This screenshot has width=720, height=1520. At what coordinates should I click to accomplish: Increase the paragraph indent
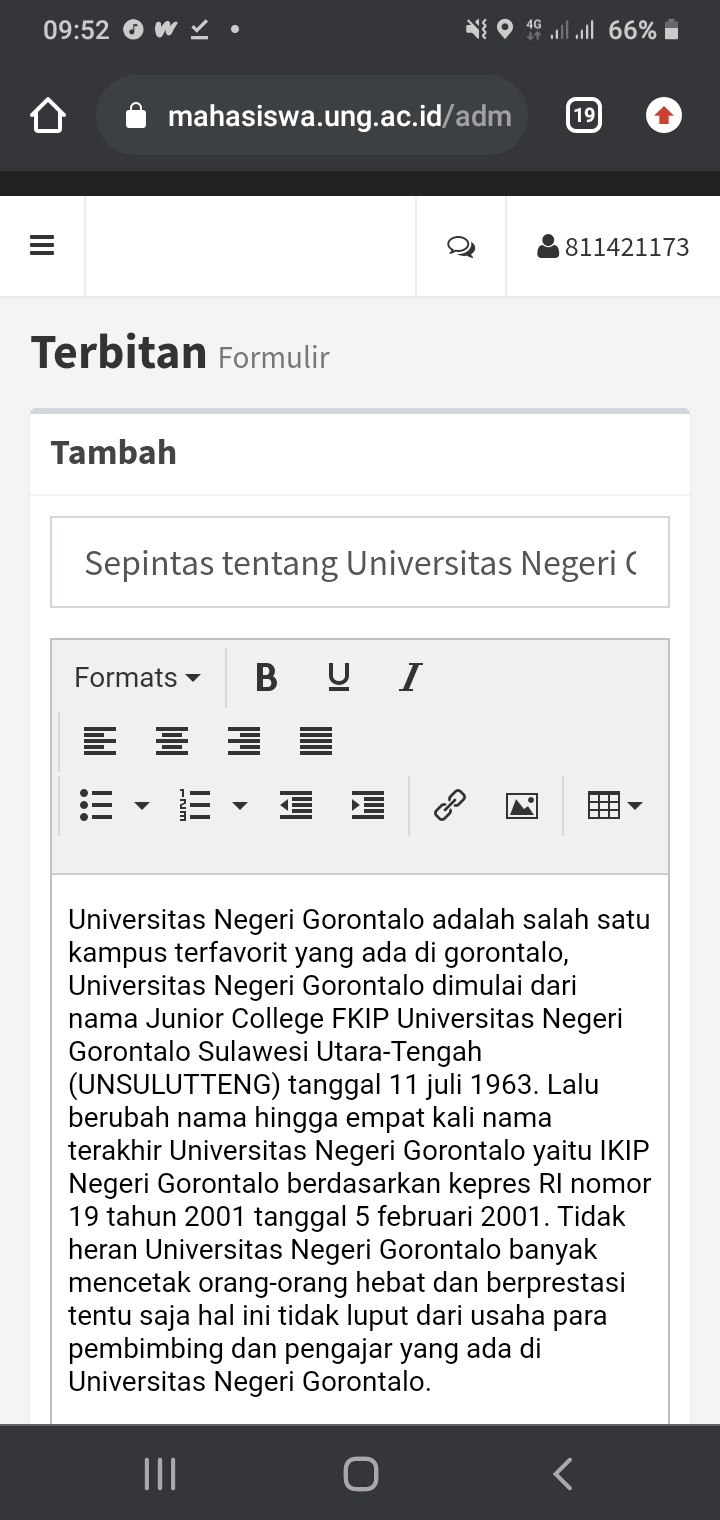pyautogui.click(x=368, y=805)
